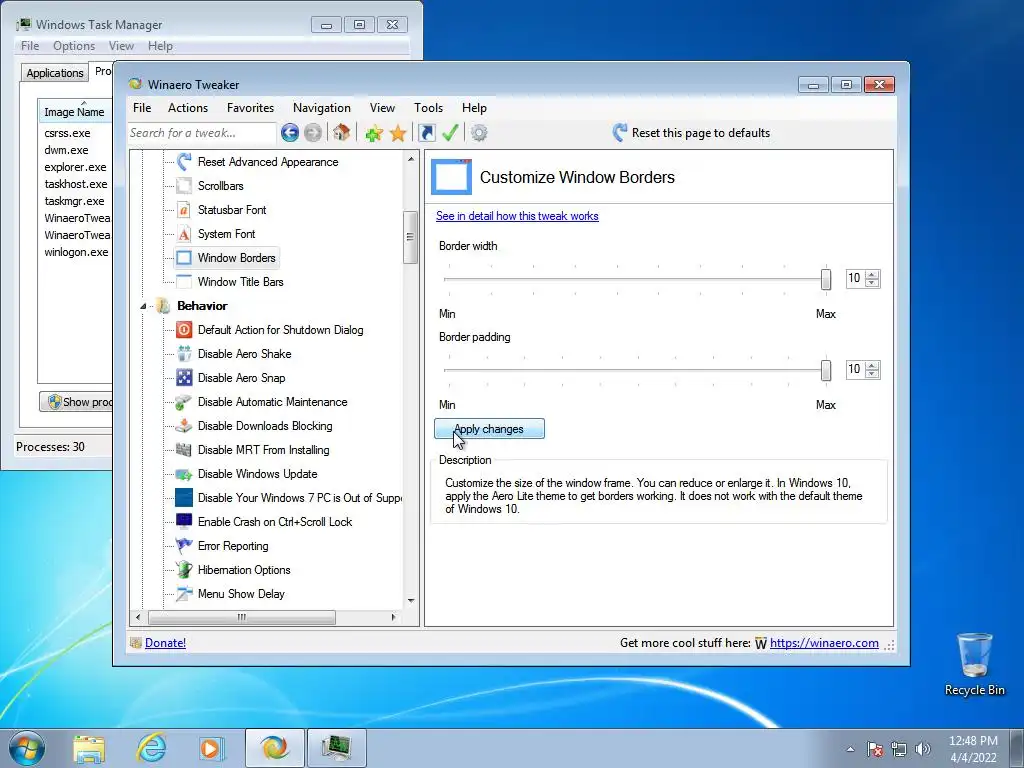The image size is (1024, 768).
Task: Click the Disable Windows Update icon
Action: pyautogui.click(x=184, y=474)
